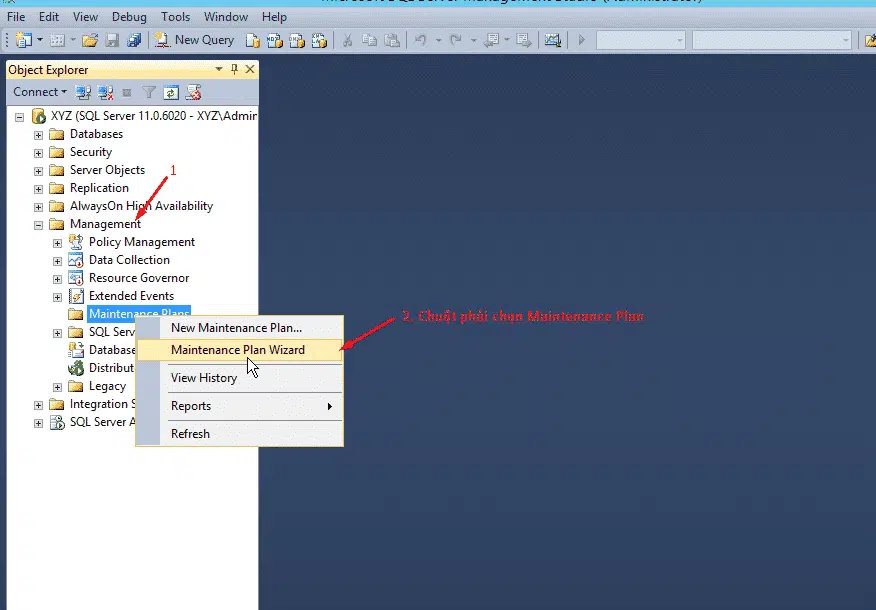Expand the Resource Governor node

[58, 279]
